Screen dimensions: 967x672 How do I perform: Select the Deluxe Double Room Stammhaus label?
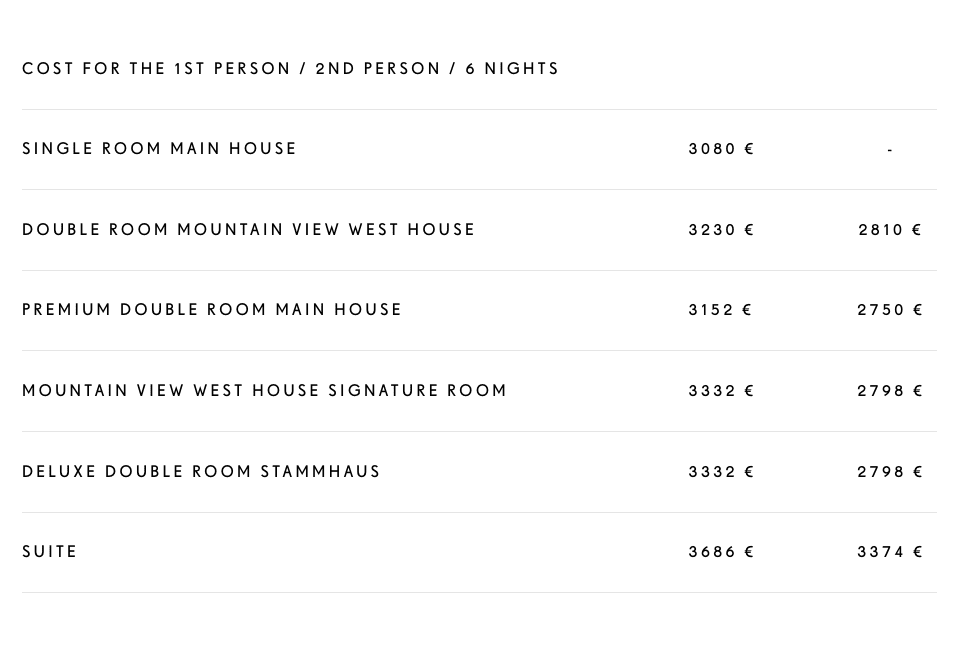click(201, 472)
